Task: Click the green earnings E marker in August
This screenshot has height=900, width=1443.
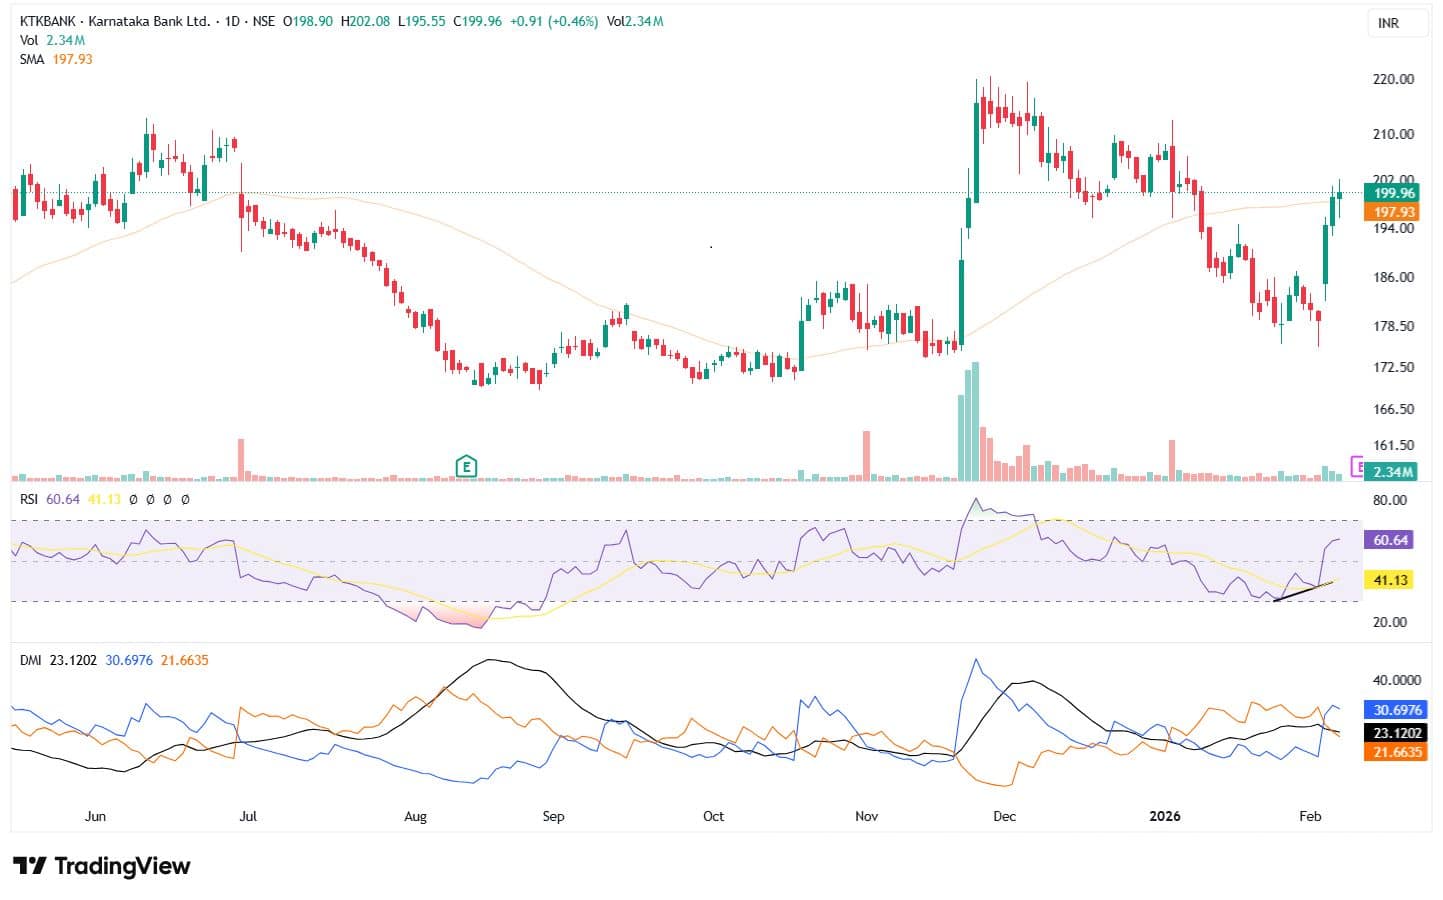Action: coord(465,466)
